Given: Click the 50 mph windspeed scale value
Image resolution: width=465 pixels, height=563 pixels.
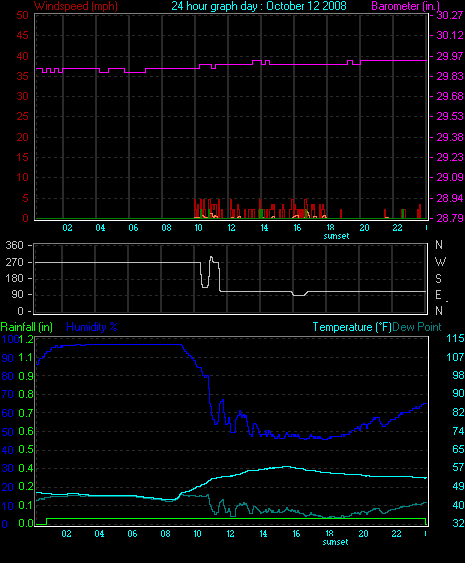Looking at the screenshot, I should [x=22, y=15].
